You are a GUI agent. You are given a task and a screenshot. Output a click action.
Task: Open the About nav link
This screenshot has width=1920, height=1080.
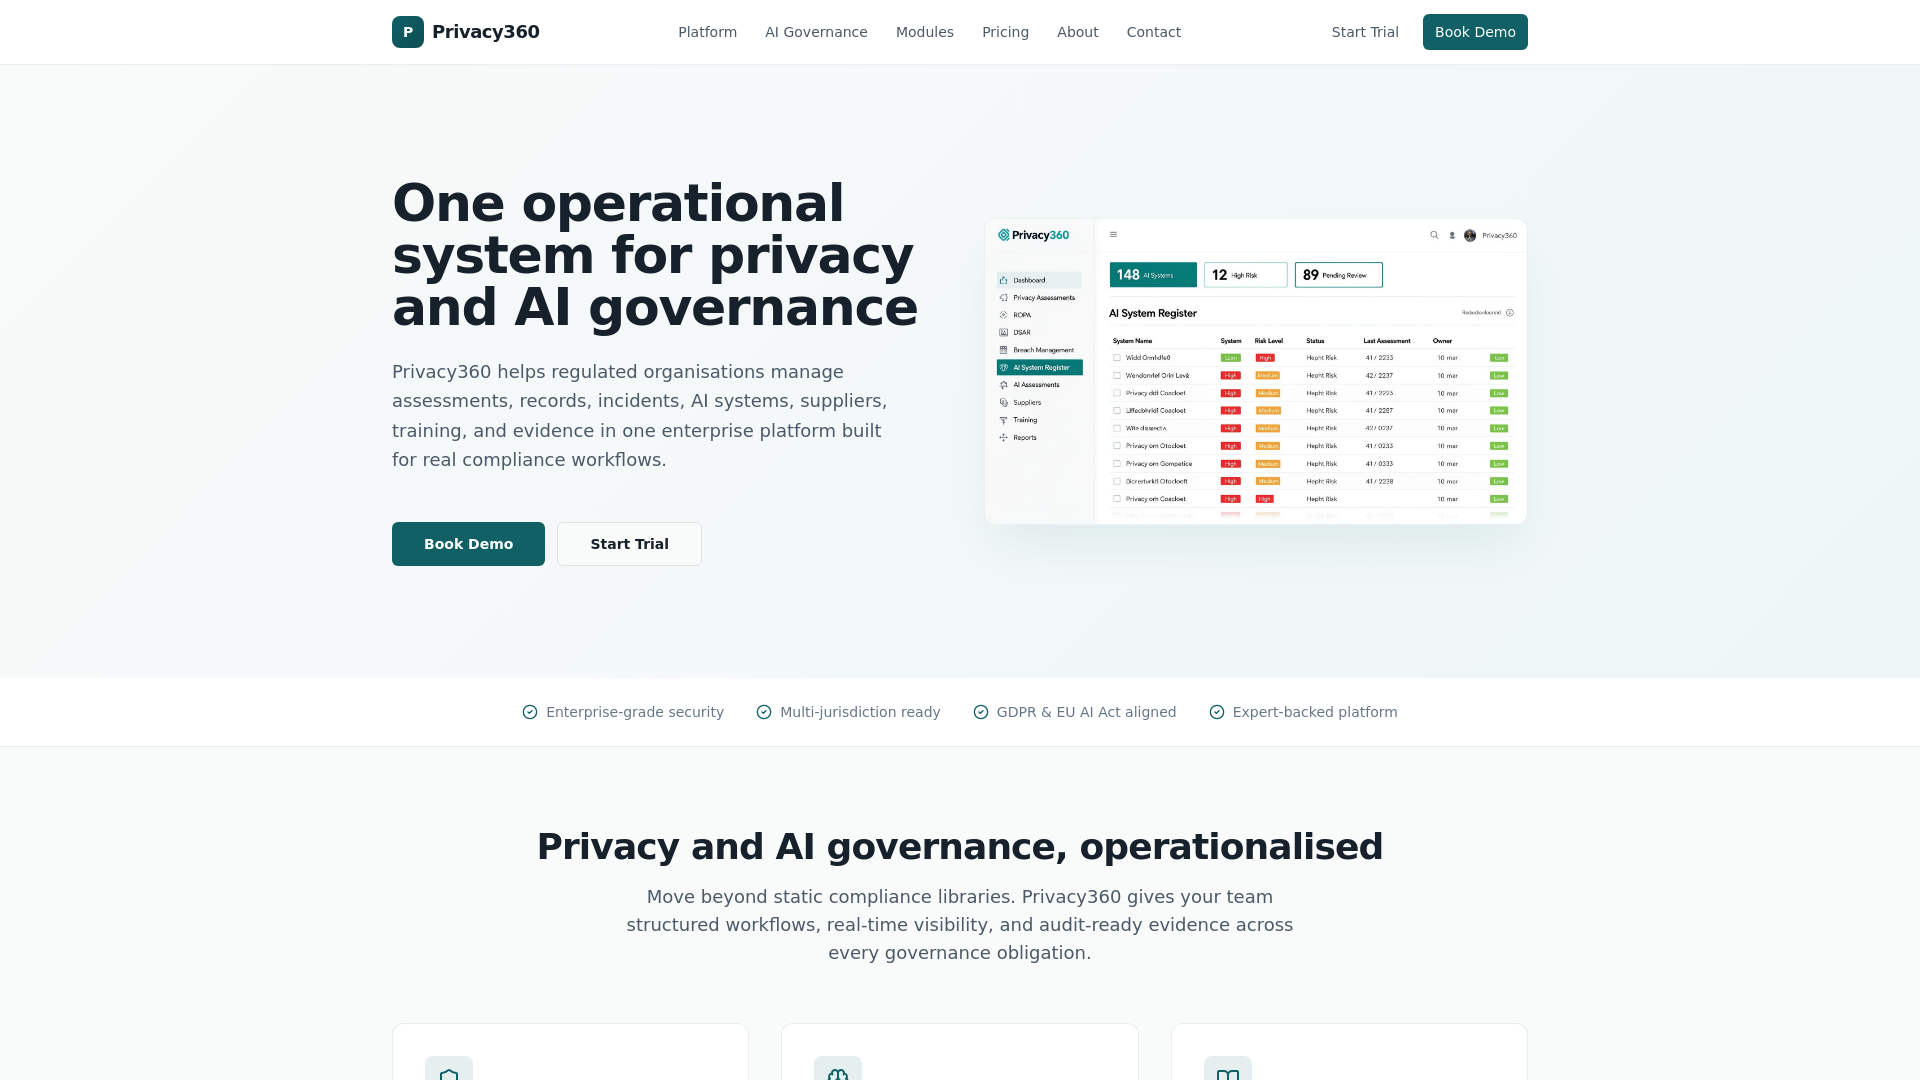coord(1078,32)
